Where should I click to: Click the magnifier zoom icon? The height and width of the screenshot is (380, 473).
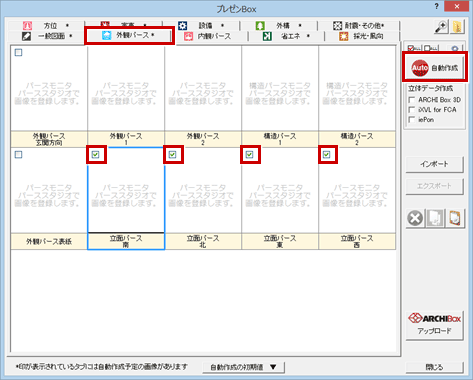(x=441, y=27)
